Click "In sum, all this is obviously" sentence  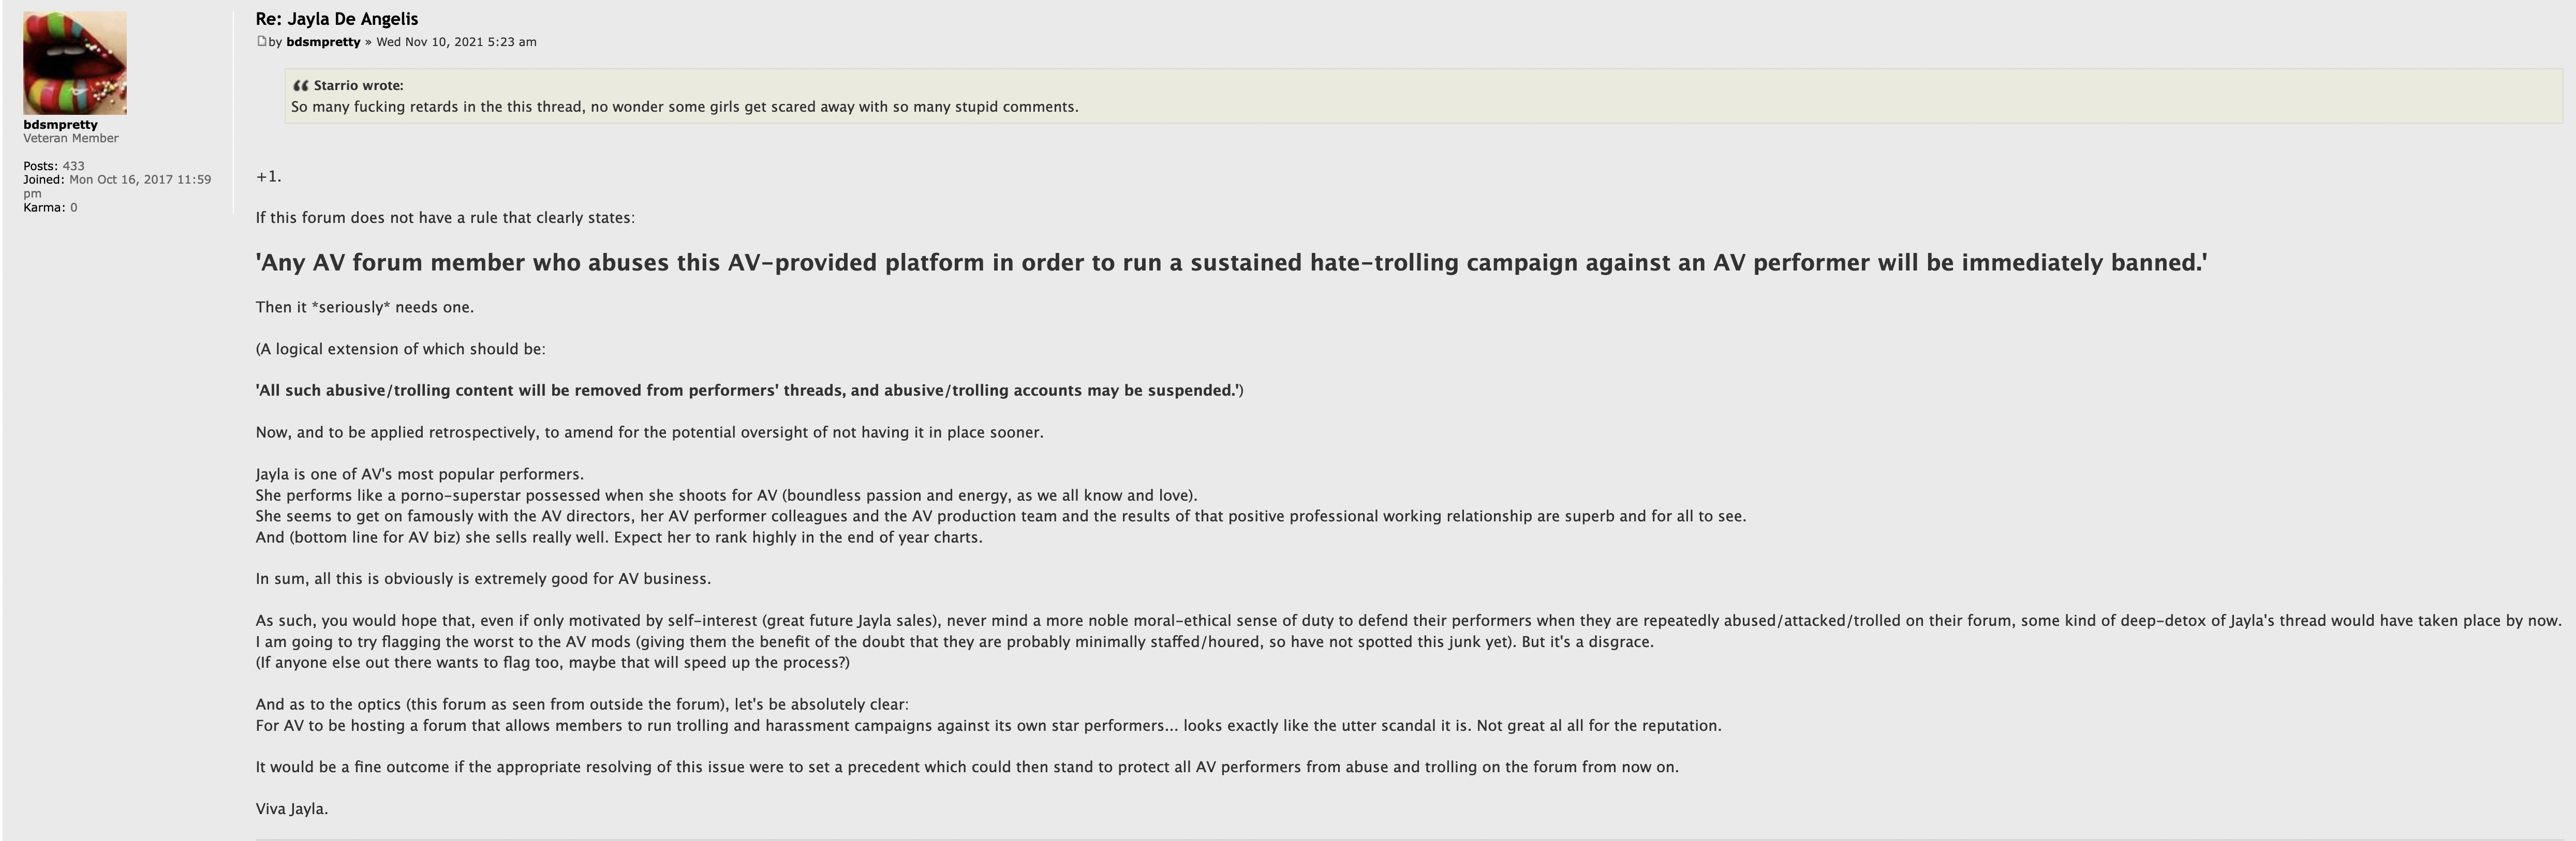(x=483, y=579)
